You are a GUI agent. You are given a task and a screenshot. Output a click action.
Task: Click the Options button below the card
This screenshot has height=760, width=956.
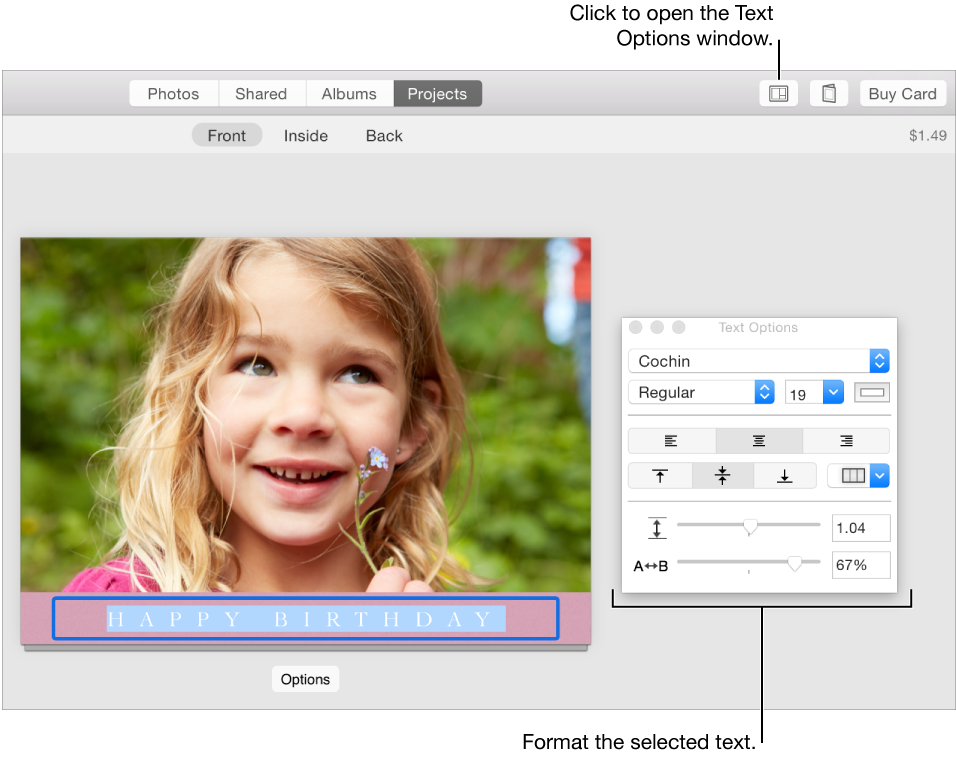coord(305,679)
